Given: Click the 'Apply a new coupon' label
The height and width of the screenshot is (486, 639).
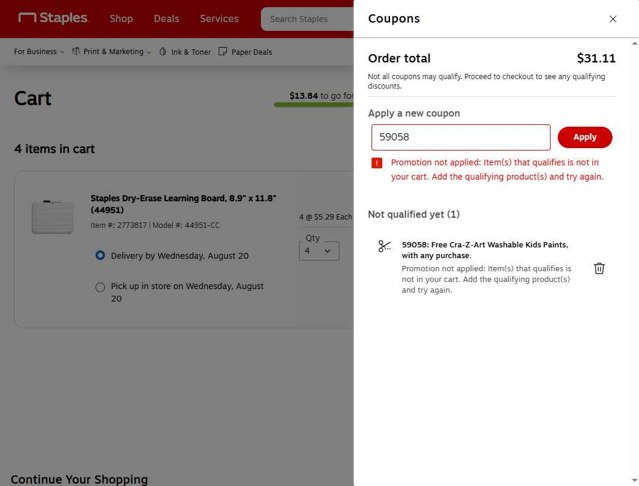Looking at the screenshot, I should (414, 113).
